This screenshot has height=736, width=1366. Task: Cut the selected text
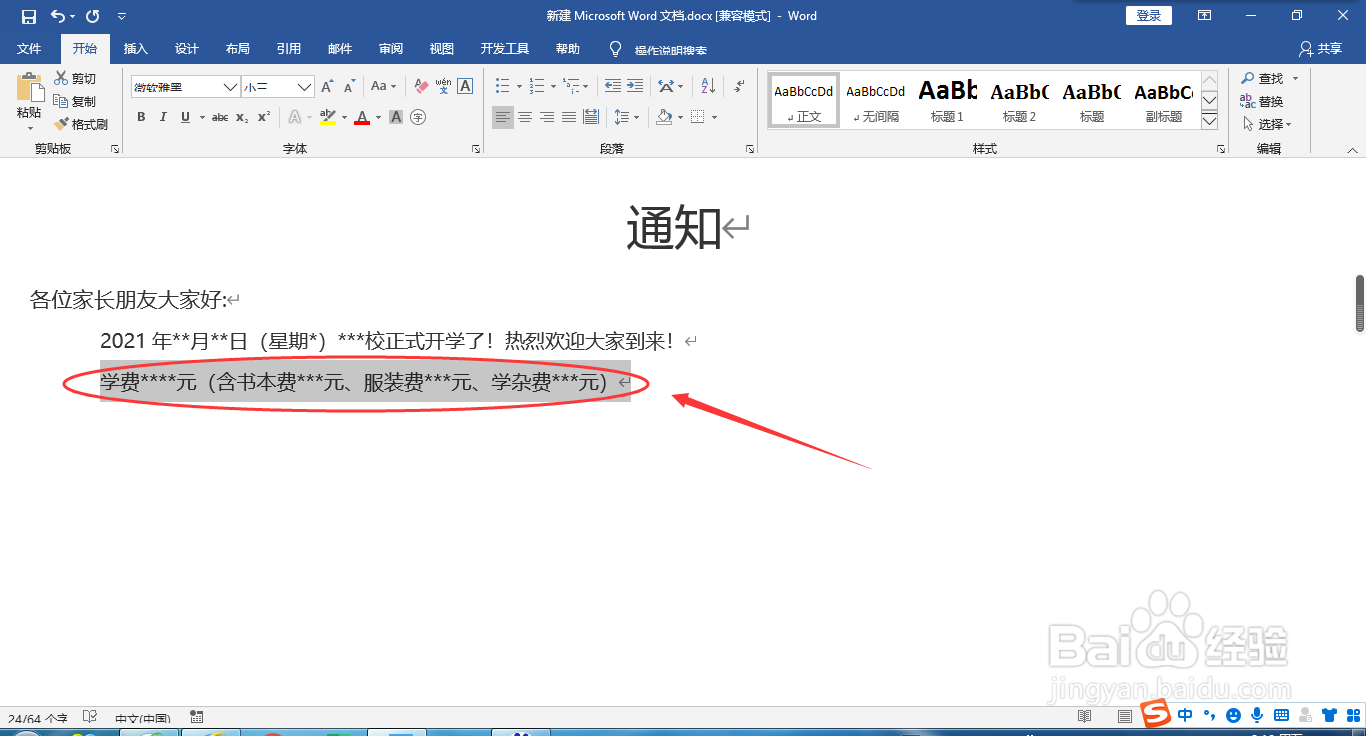(x=75, y=78)
